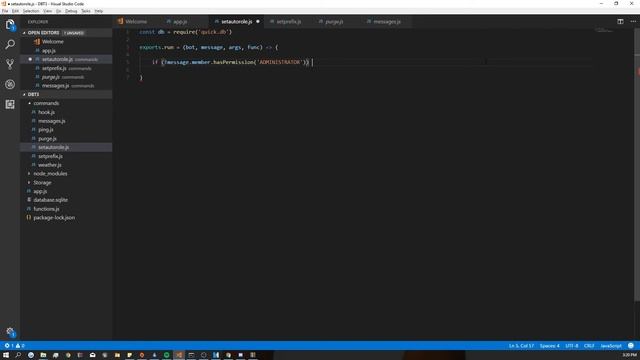Switch to the Welcome tab
The height and width of the screenshot is (360, 640).
tap(136, 21)
